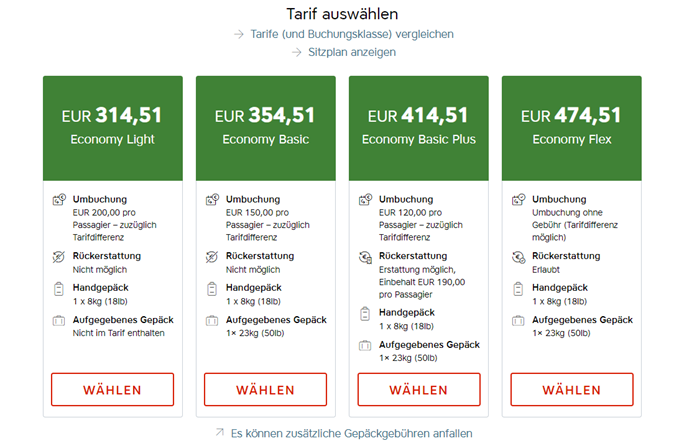Click the arrow icon beside Gepäckgebühren notice
Image resolution: width=679 pixels, height=446 pixels.
click(x=220, y=432)
